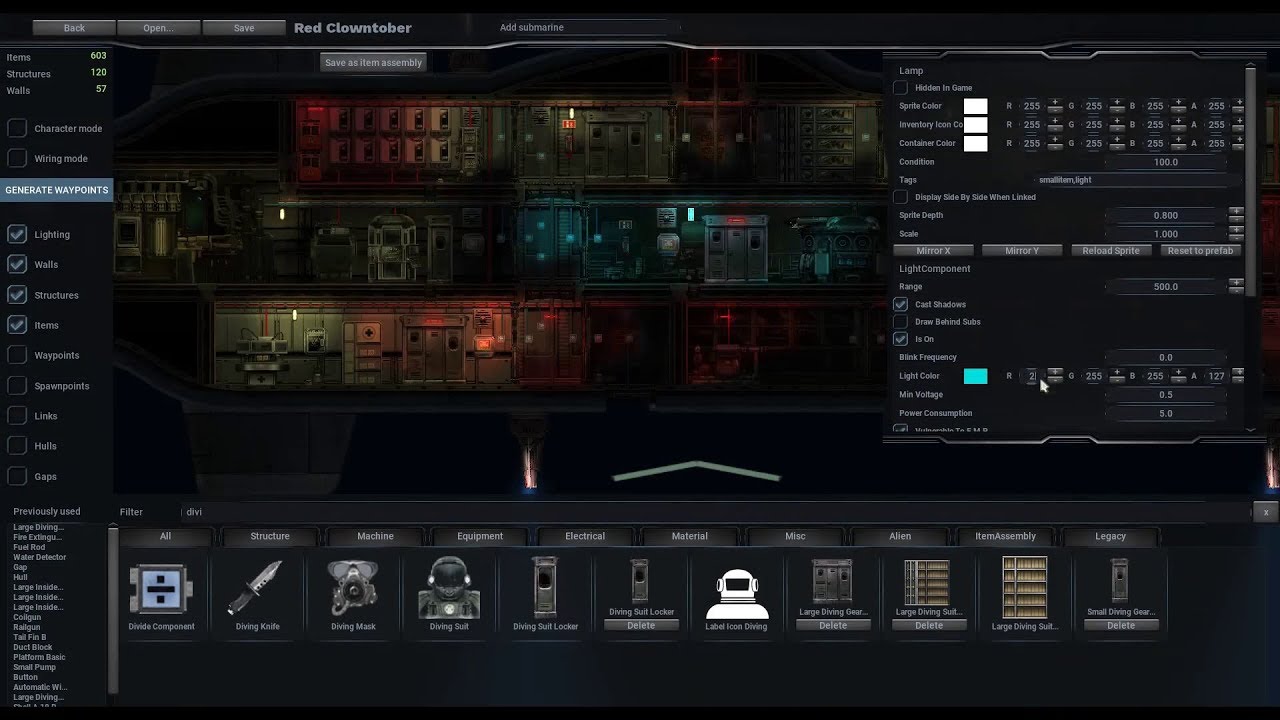Increase Light Color alpha value
This screenshot has width=1280, height=720.
tap(1238, 372)
